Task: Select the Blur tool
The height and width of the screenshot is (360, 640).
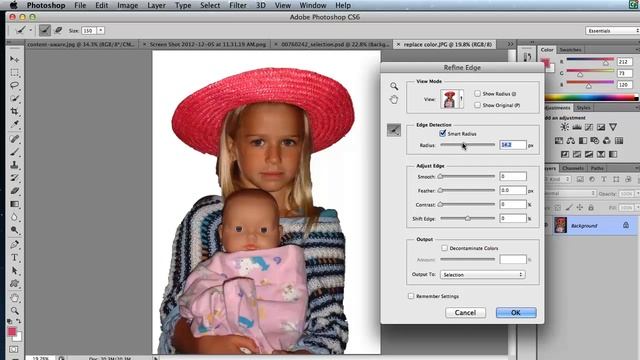Action: point(14,217)
